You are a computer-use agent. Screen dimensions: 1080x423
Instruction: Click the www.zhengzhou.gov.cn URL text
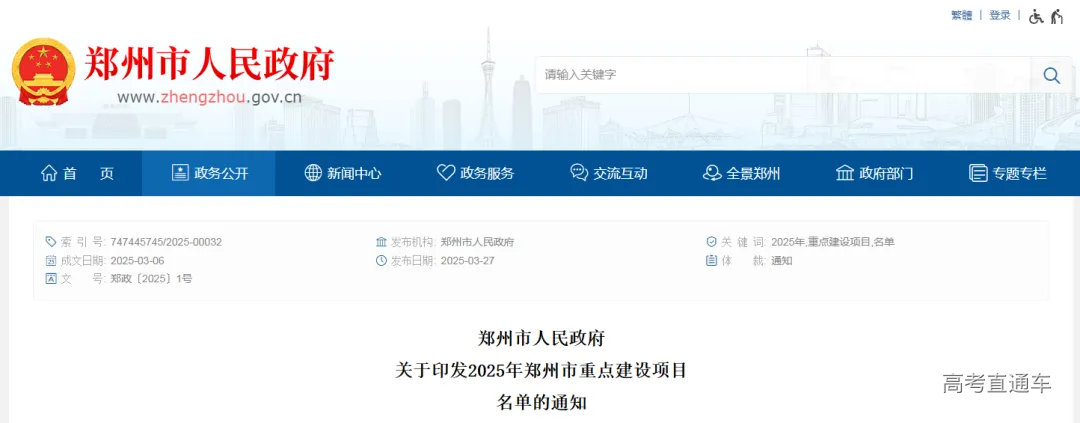click(209, 97)
